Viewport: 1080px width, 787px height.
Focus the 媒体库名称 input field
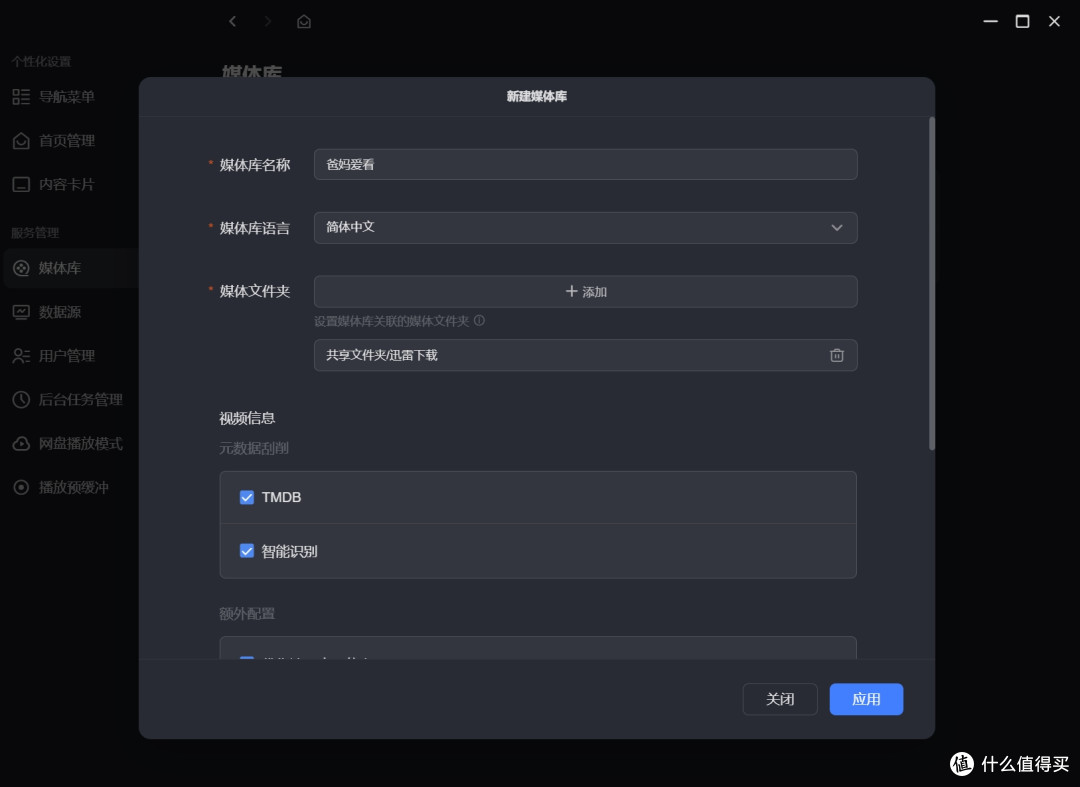pyautogui.click(x=585, y=165)
